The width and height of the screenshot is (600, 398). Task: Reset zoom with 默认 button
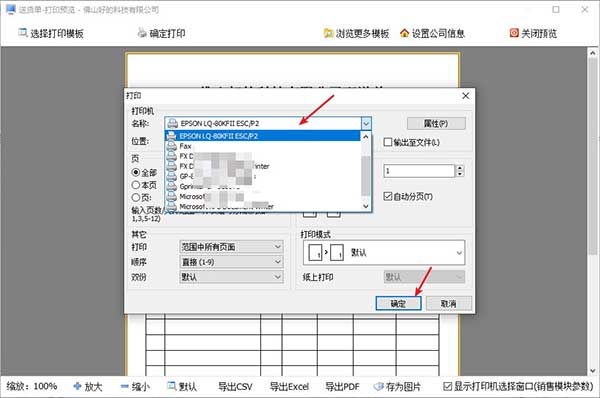click(x=182, y=387)
